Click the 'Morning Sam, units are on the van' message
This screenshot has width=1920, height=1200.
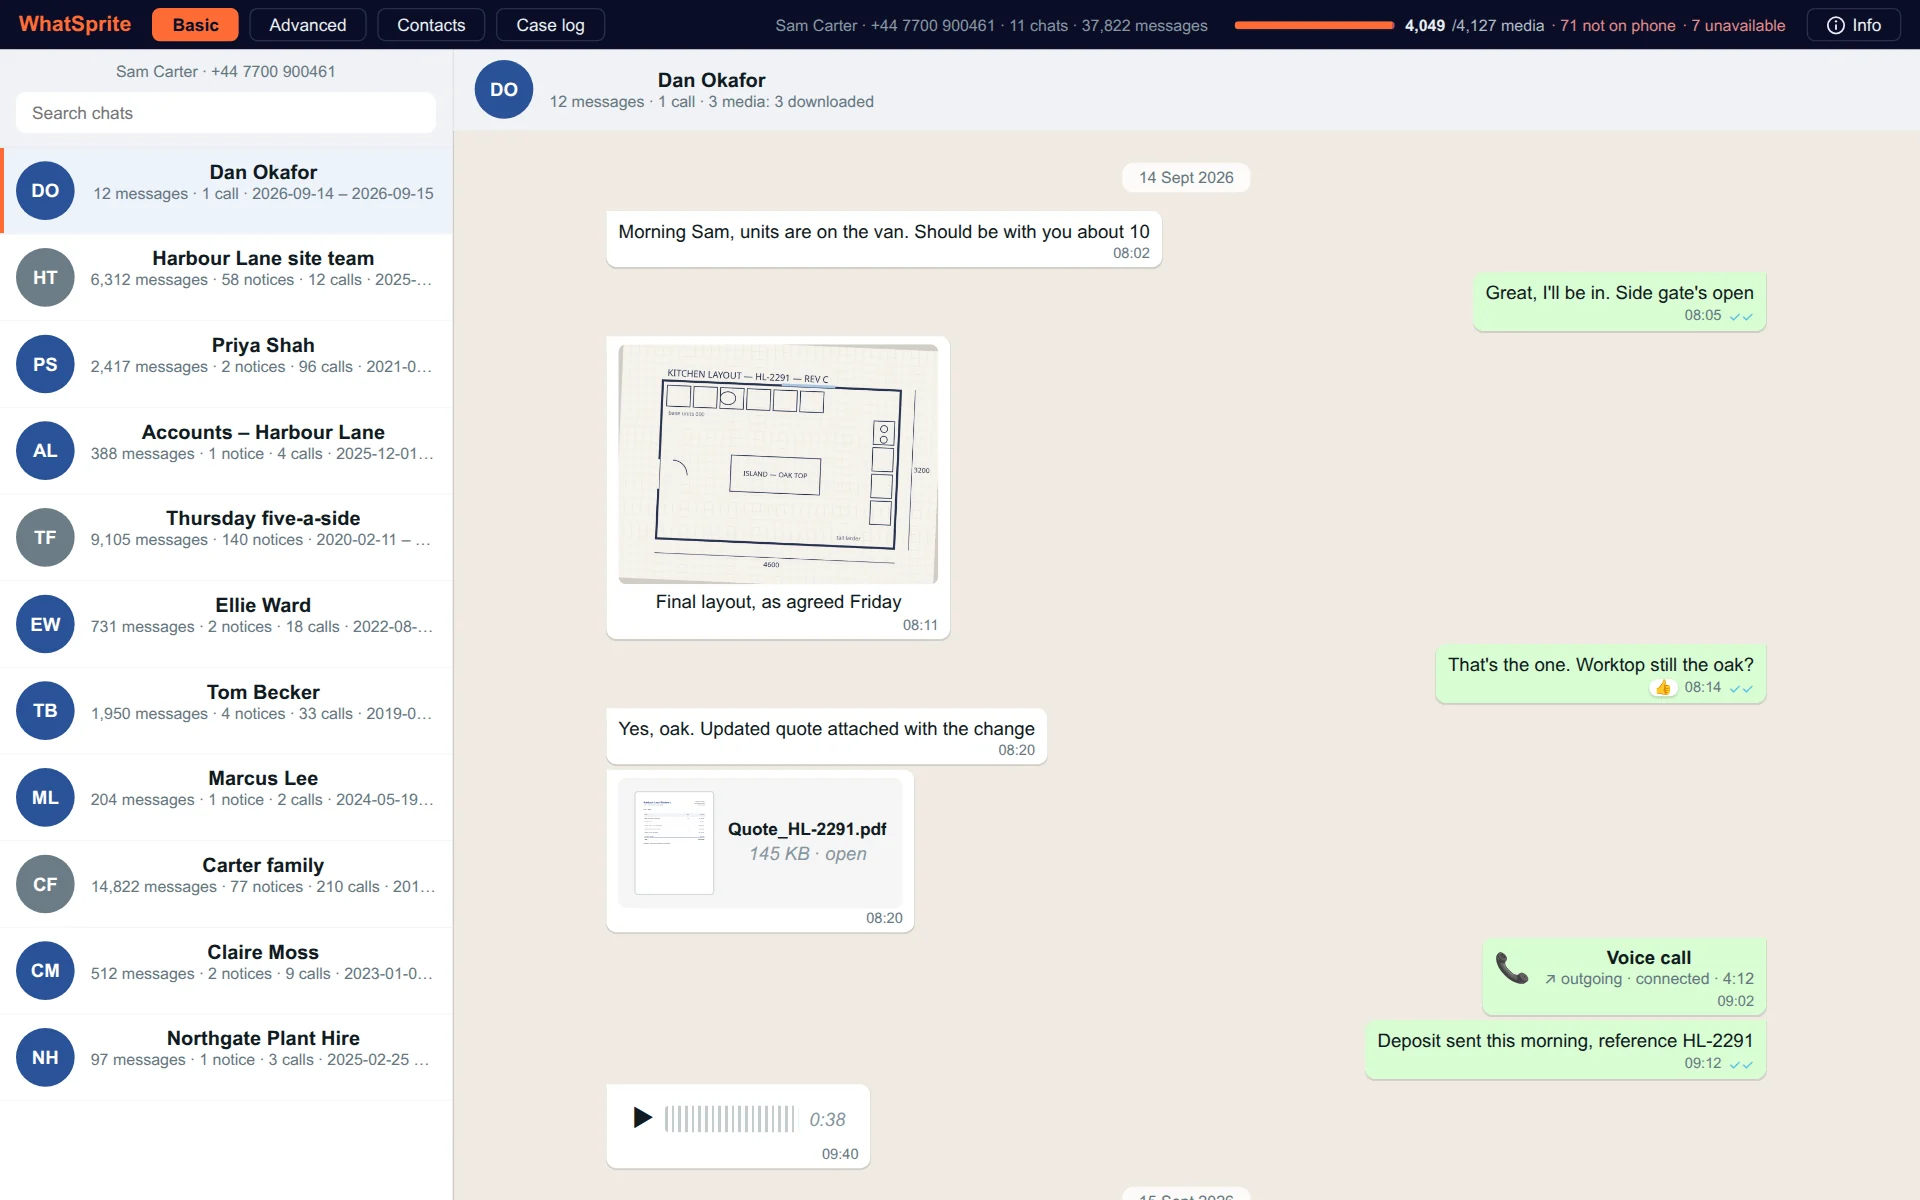click(x=884, y=240)
